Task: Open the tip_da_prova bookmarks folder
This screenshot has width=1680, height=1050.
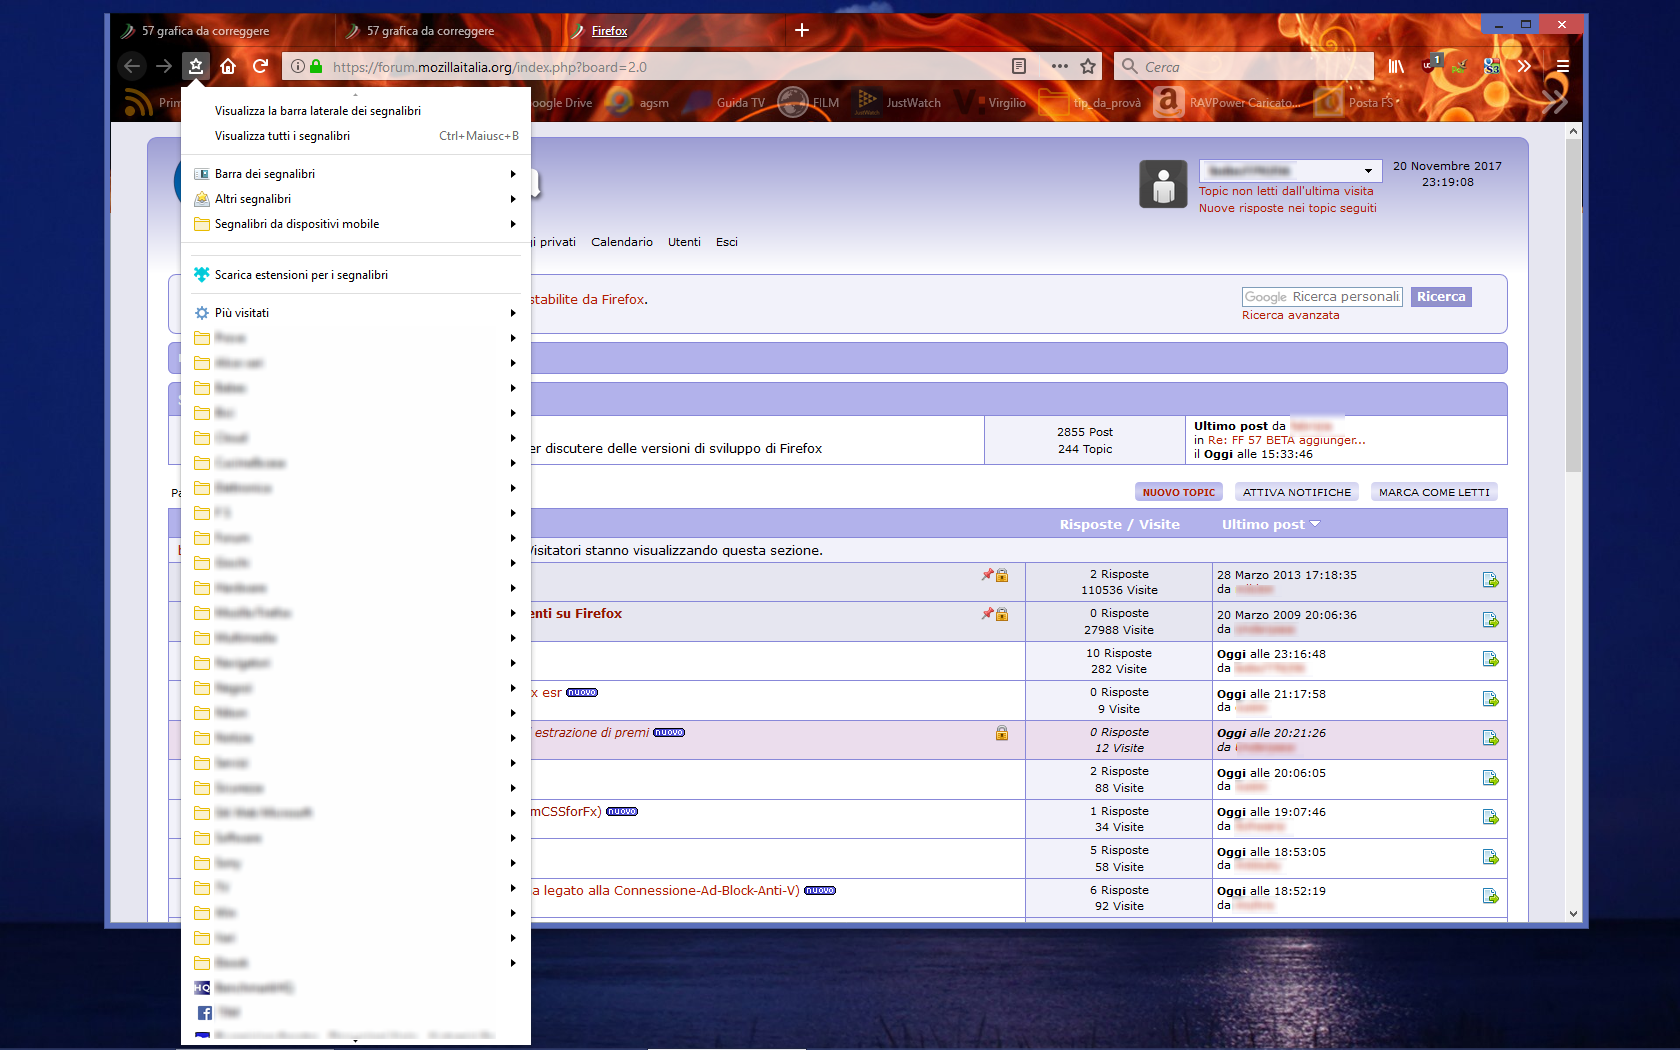Action: click(1090, 102)
